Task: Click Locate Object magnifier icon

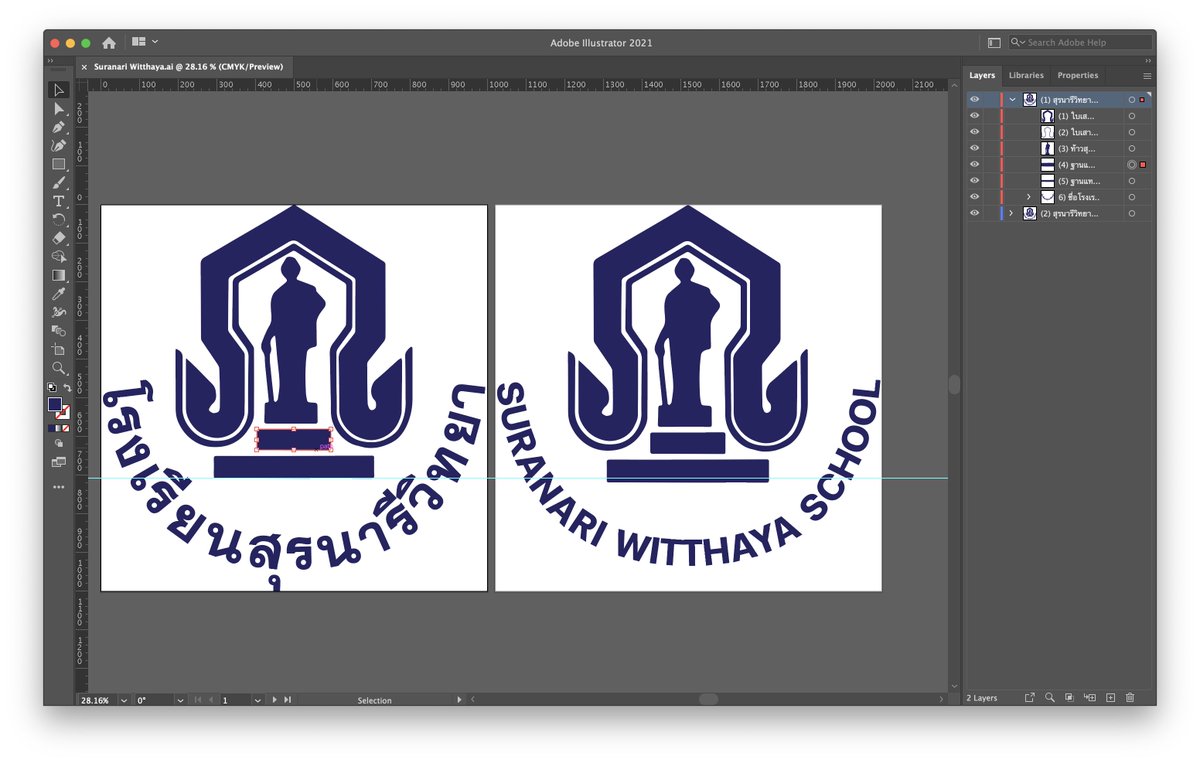Action: pyautogui.click(x=1049, y=698)
